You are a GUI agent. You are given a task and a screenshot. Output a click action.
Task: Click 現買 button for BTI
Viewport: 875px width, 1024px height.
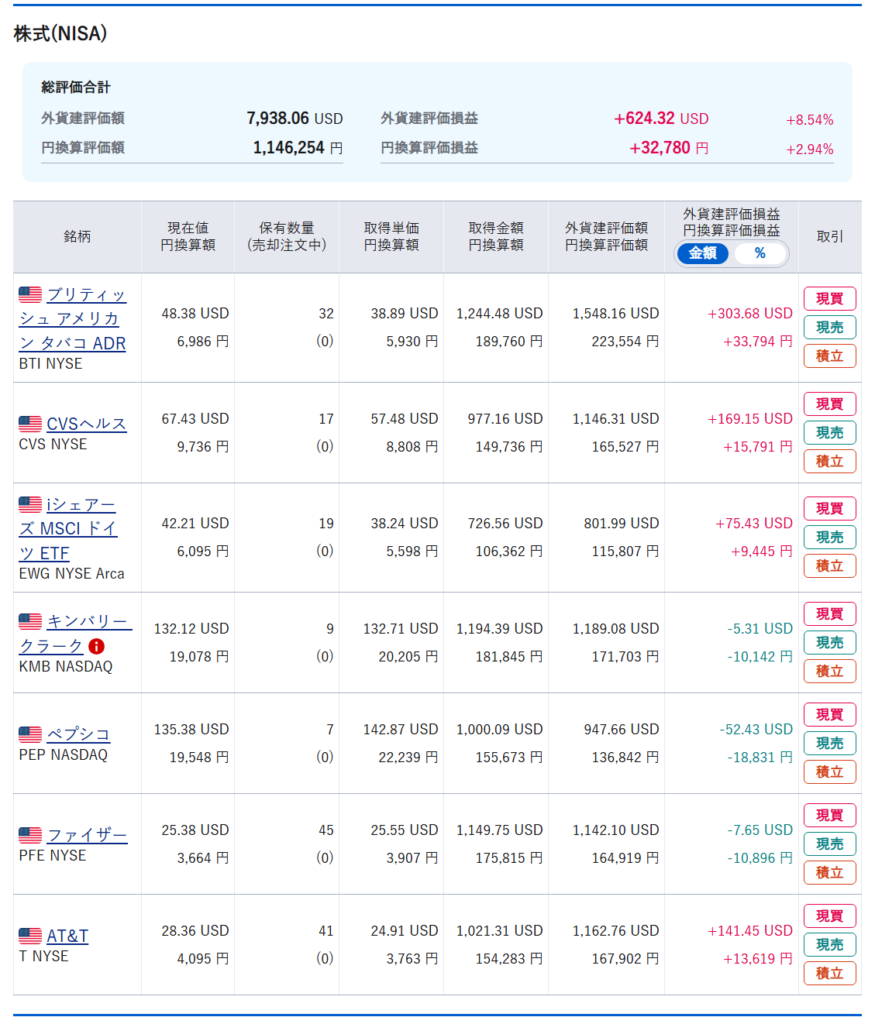(x=829, y=298)
